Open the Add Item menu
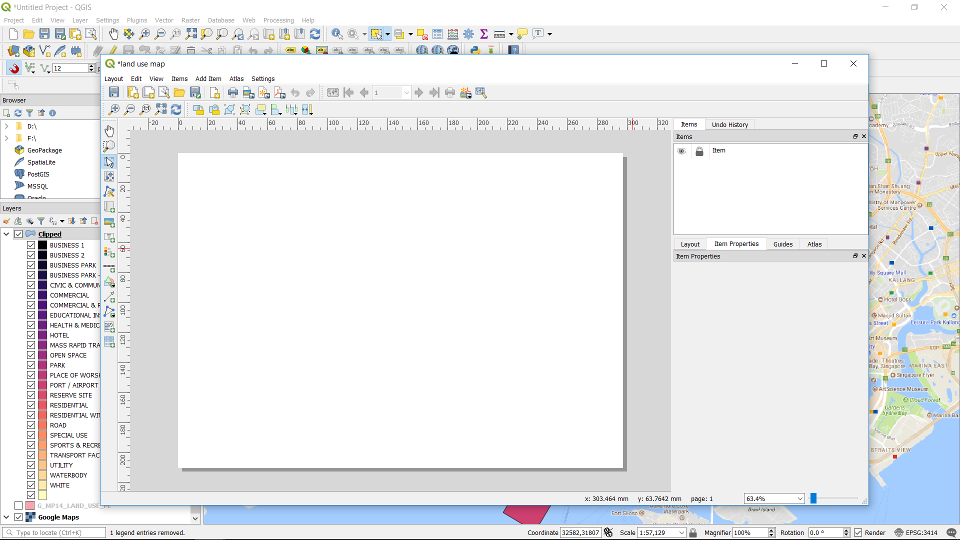The height and width of the screenshot is (540, 960). coord(208,78)
